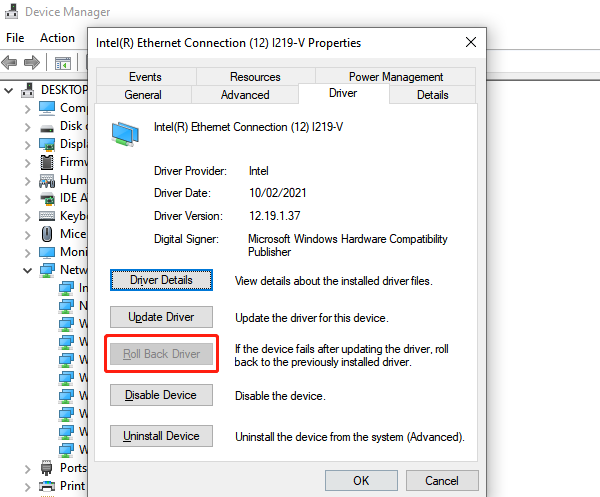This screenshot has width=600, height=497.
Task: Click the Forward arrow toolbar icon
Action: tap(32, 62)
